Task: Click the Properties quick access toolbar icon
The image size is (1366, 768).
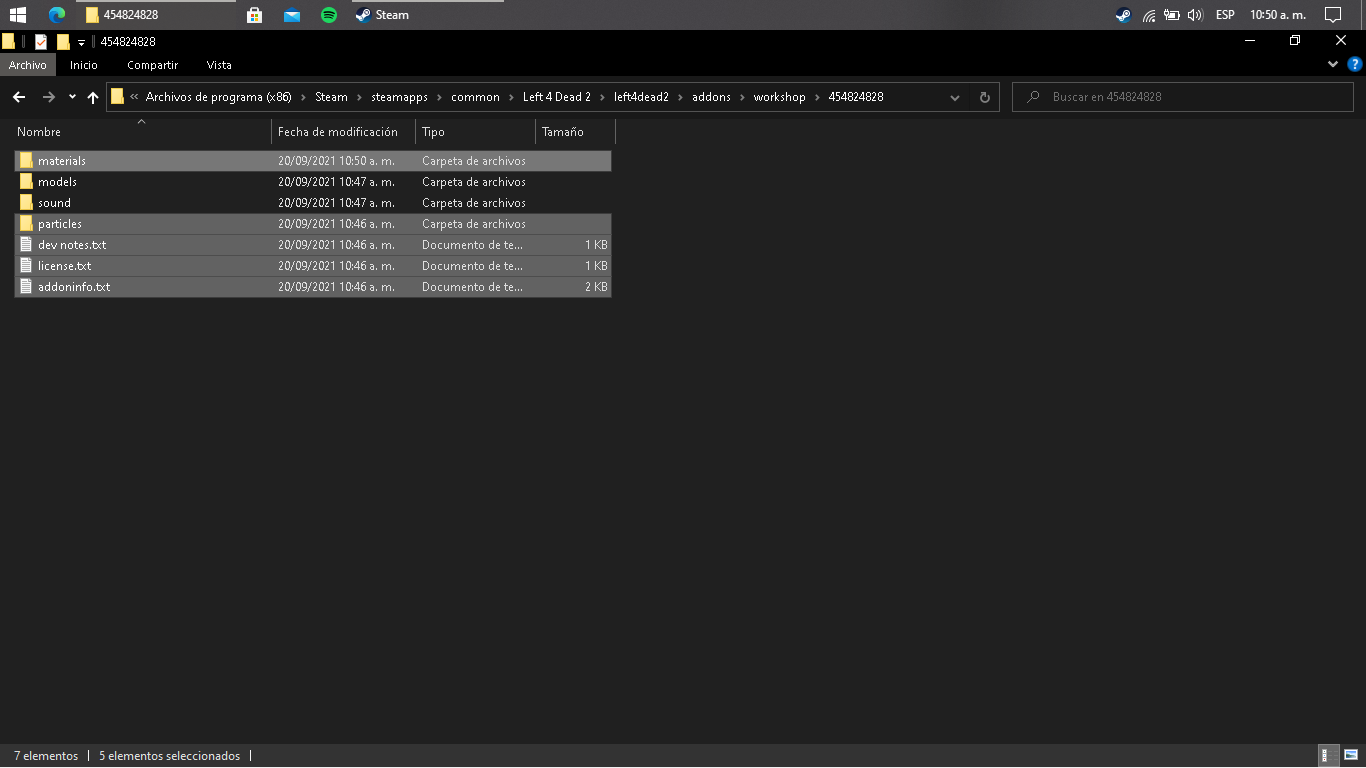Action: (41, 42)
